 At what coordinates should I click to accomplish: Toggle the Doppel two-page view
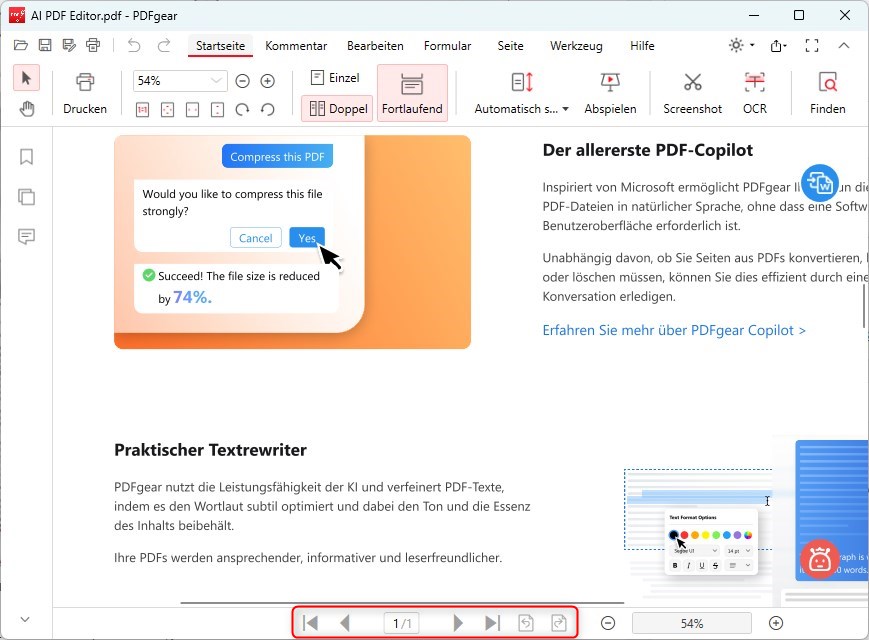coord(338,109)
